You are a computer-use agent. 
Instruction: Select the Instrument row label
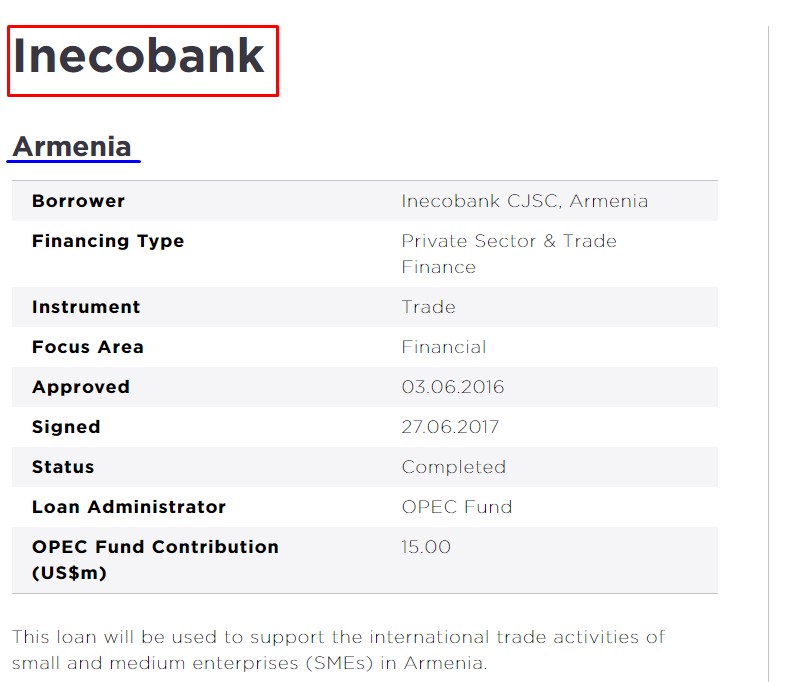(x=86, y=307)
